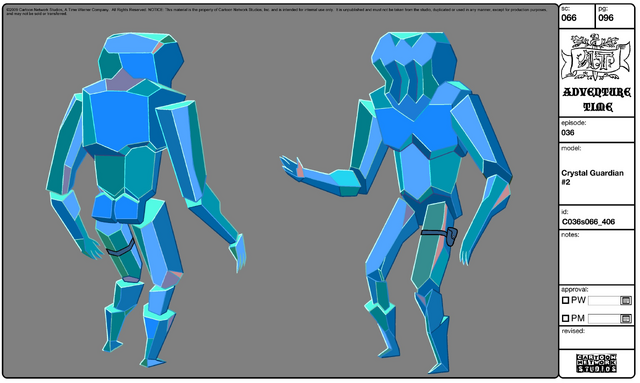Select the scene number 066
The height and width of the screenshot is (383, 640).
[x=569, y=18]
